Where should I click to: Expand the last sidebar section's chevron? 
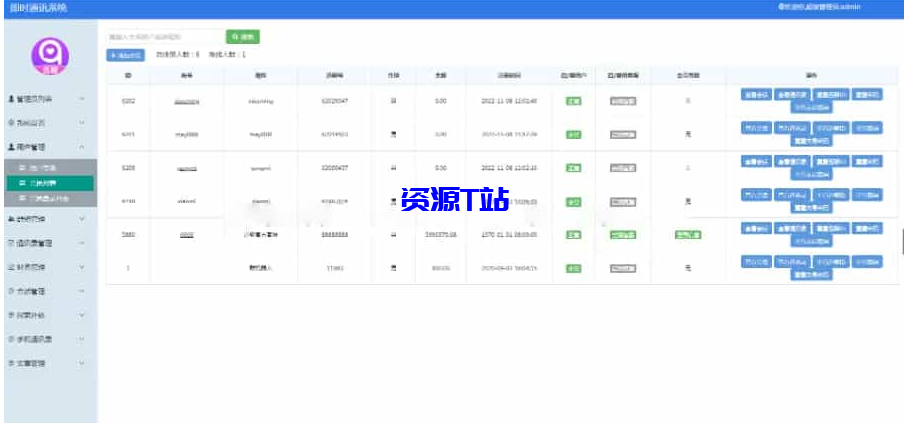coord(82,363)
